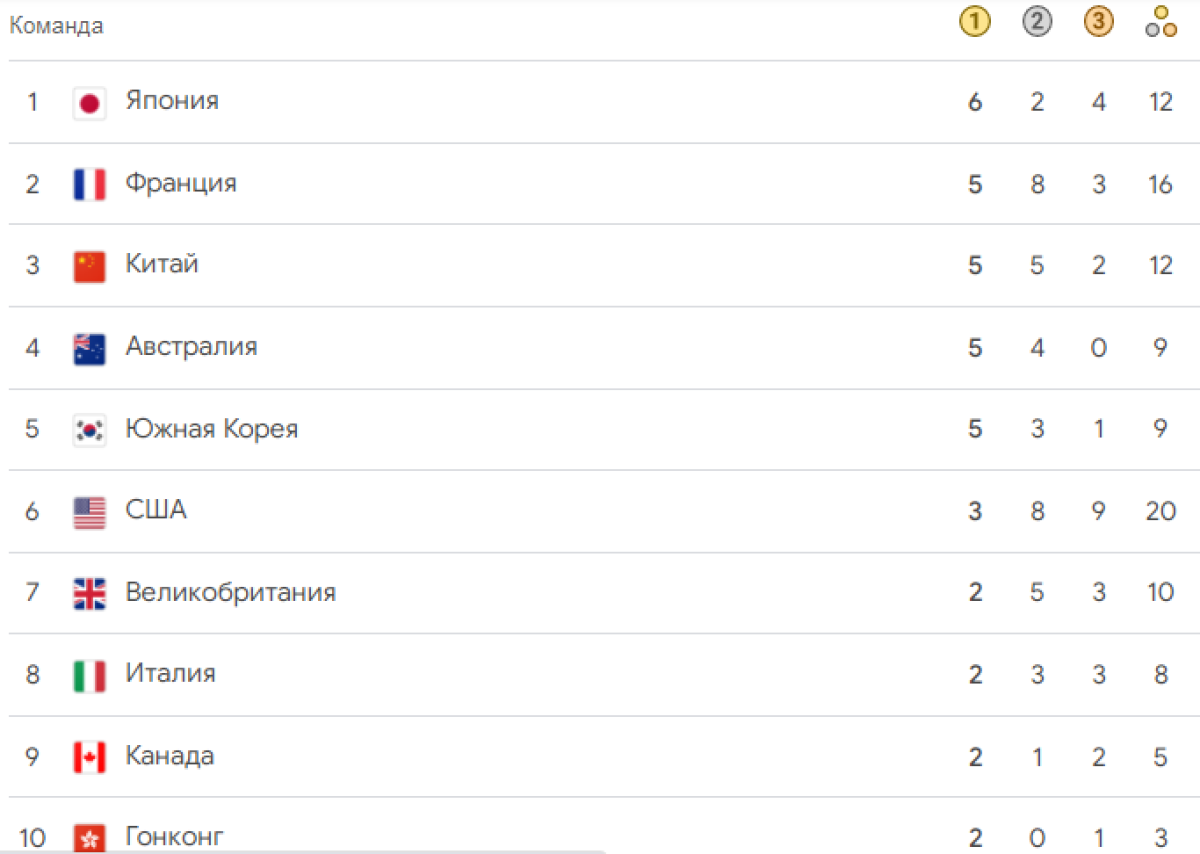Click the Команда column header
The width and height of the screenshot is (1200, 854).
[56, 26]
